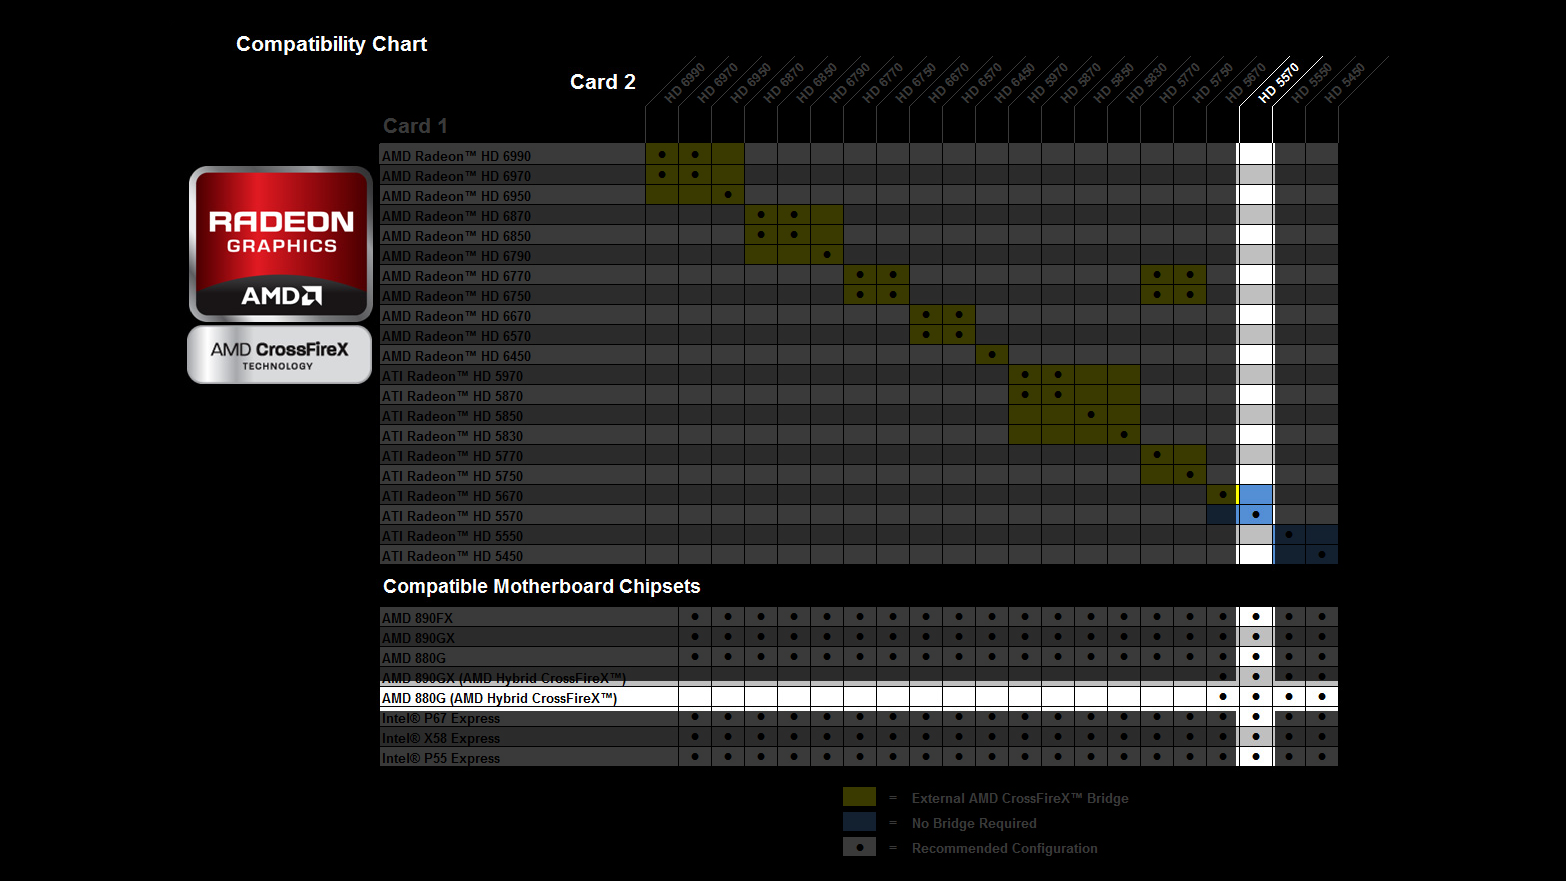Viewport: 1566px width, 881px height.
Task: Click the Intel P67 Express chipset label
Action: pyautogui.click(x=440, y=718)
